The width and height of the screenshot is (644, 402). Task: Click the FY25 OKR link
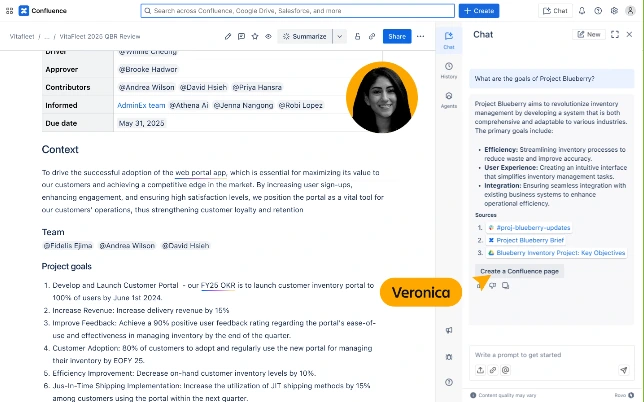tap(218, 285)
